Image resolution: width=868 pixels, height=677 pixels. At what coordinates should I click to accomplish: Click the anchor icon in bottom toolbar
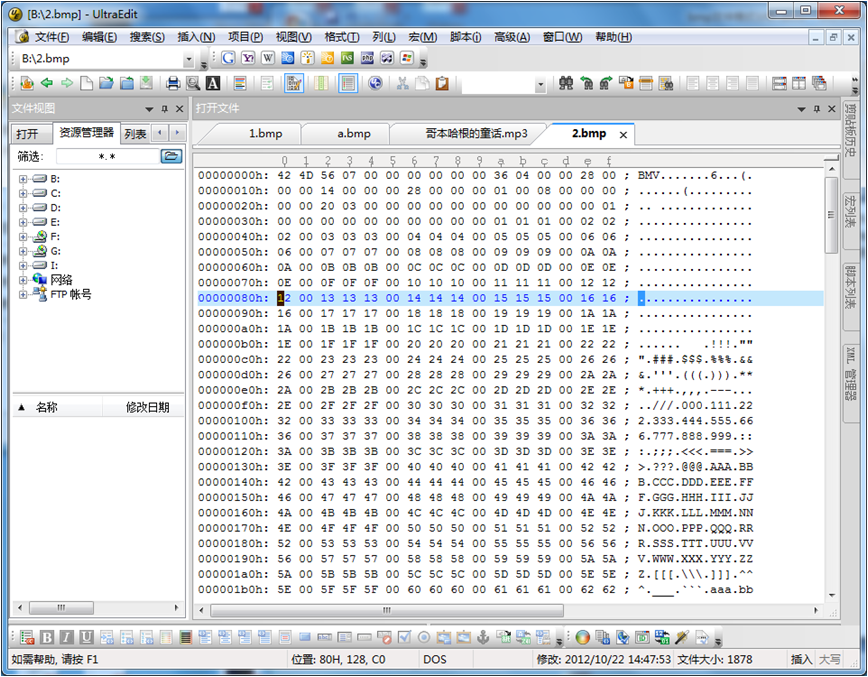(x=483, y=638)
